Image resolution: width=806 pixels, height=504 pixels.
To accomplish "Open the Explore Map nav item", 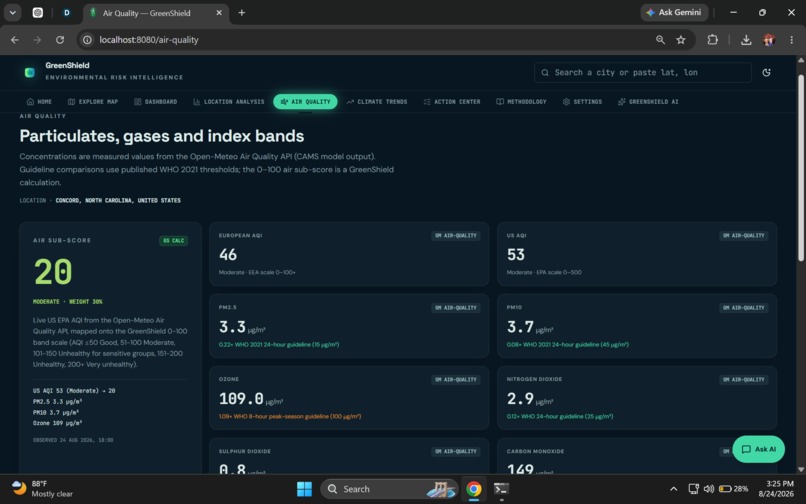I will click(x=93, y=102).
